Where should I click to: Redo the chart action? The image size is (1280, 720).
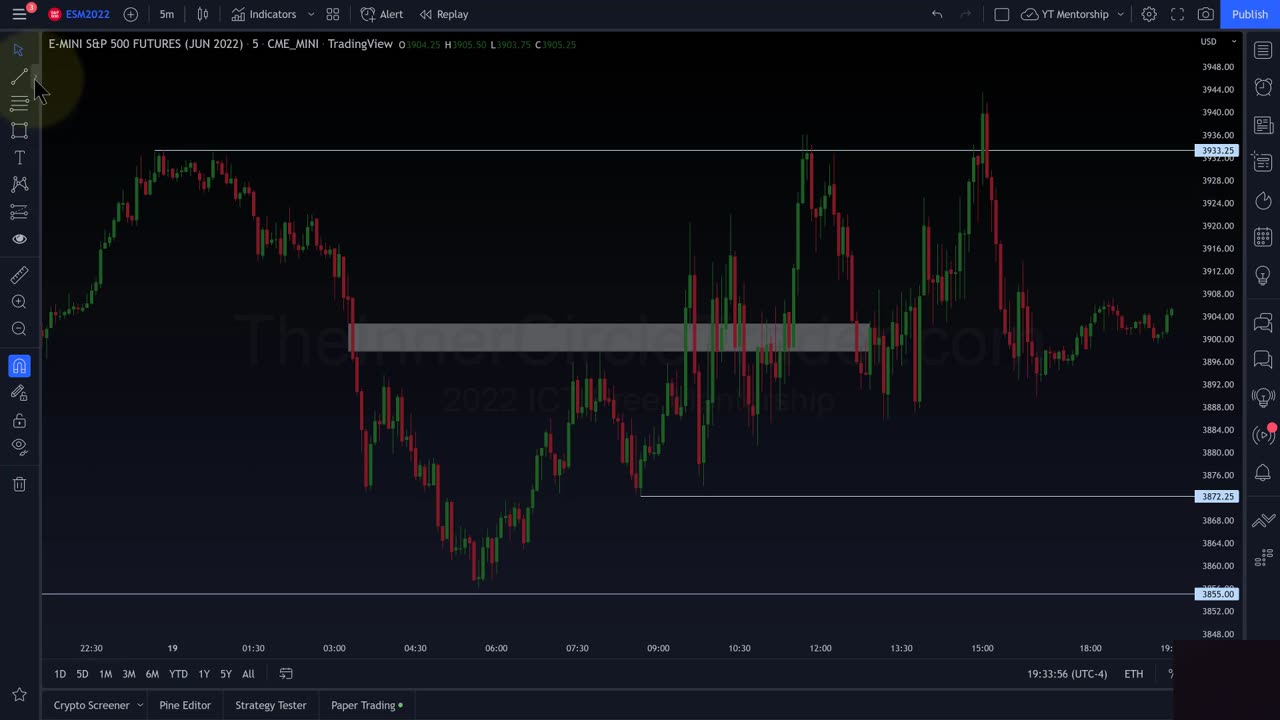966,14
